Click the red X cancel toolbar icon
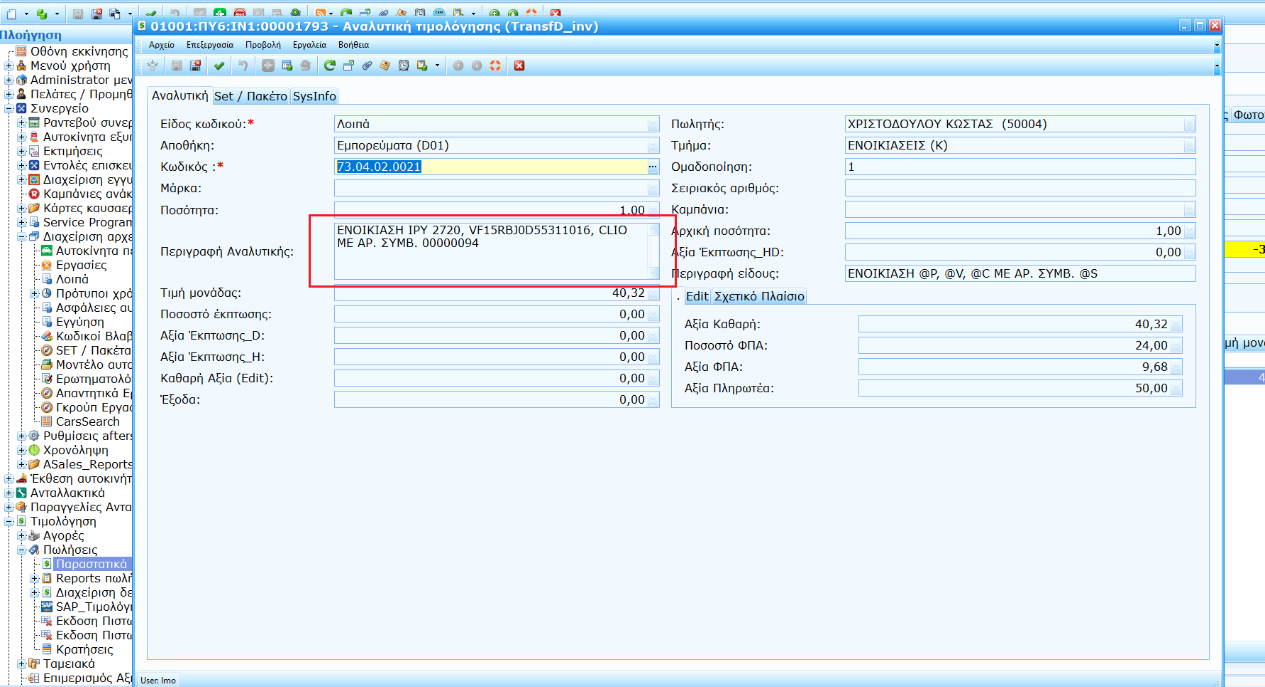The height and width of the screenshot is (687, 1265). pyautogui.click(x=519, y=66)
